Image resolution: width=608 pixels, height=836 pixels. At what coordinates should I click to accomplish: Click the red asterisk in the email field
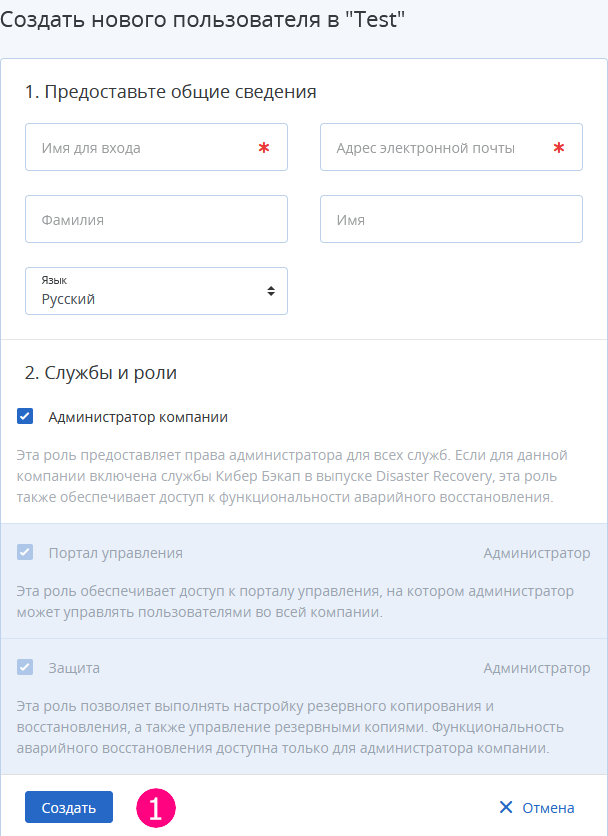click(558, 148)
